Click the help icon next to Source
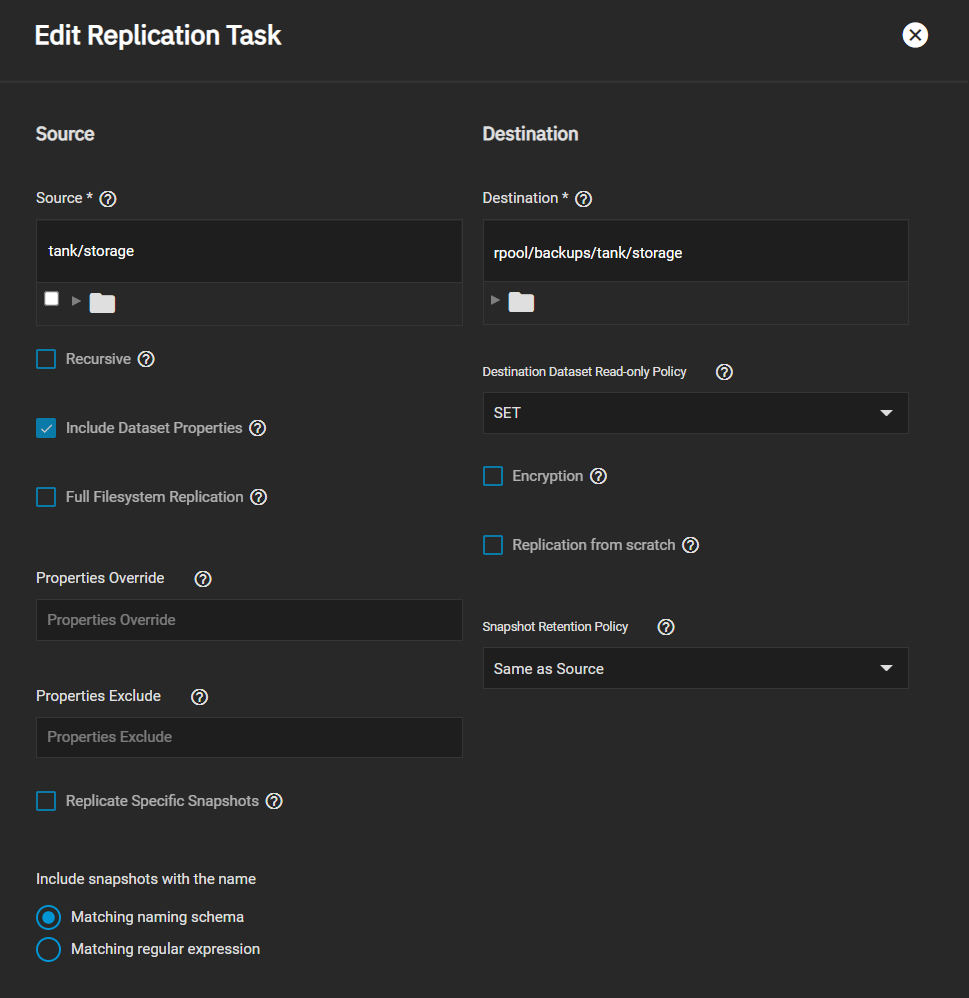This screenshot has height=998, width=969. coord(108,199)
